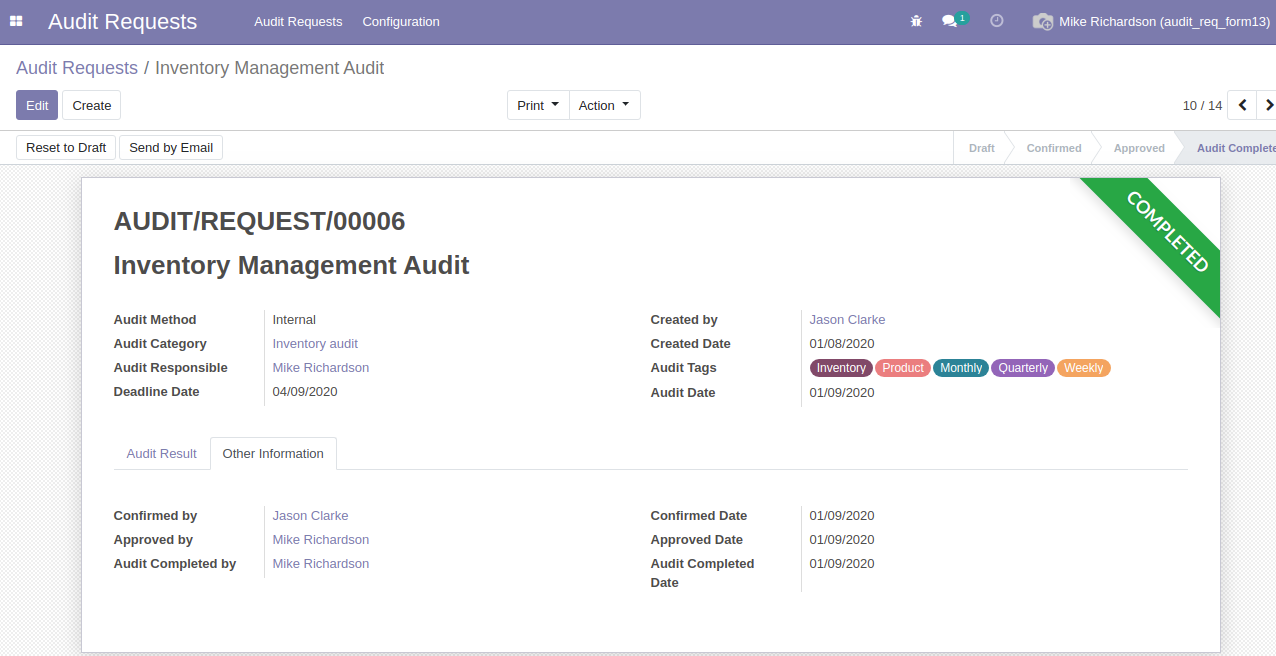Go back to Audit Requests breadcrumb
The image size is (1276, 656).
click(77, 68)
